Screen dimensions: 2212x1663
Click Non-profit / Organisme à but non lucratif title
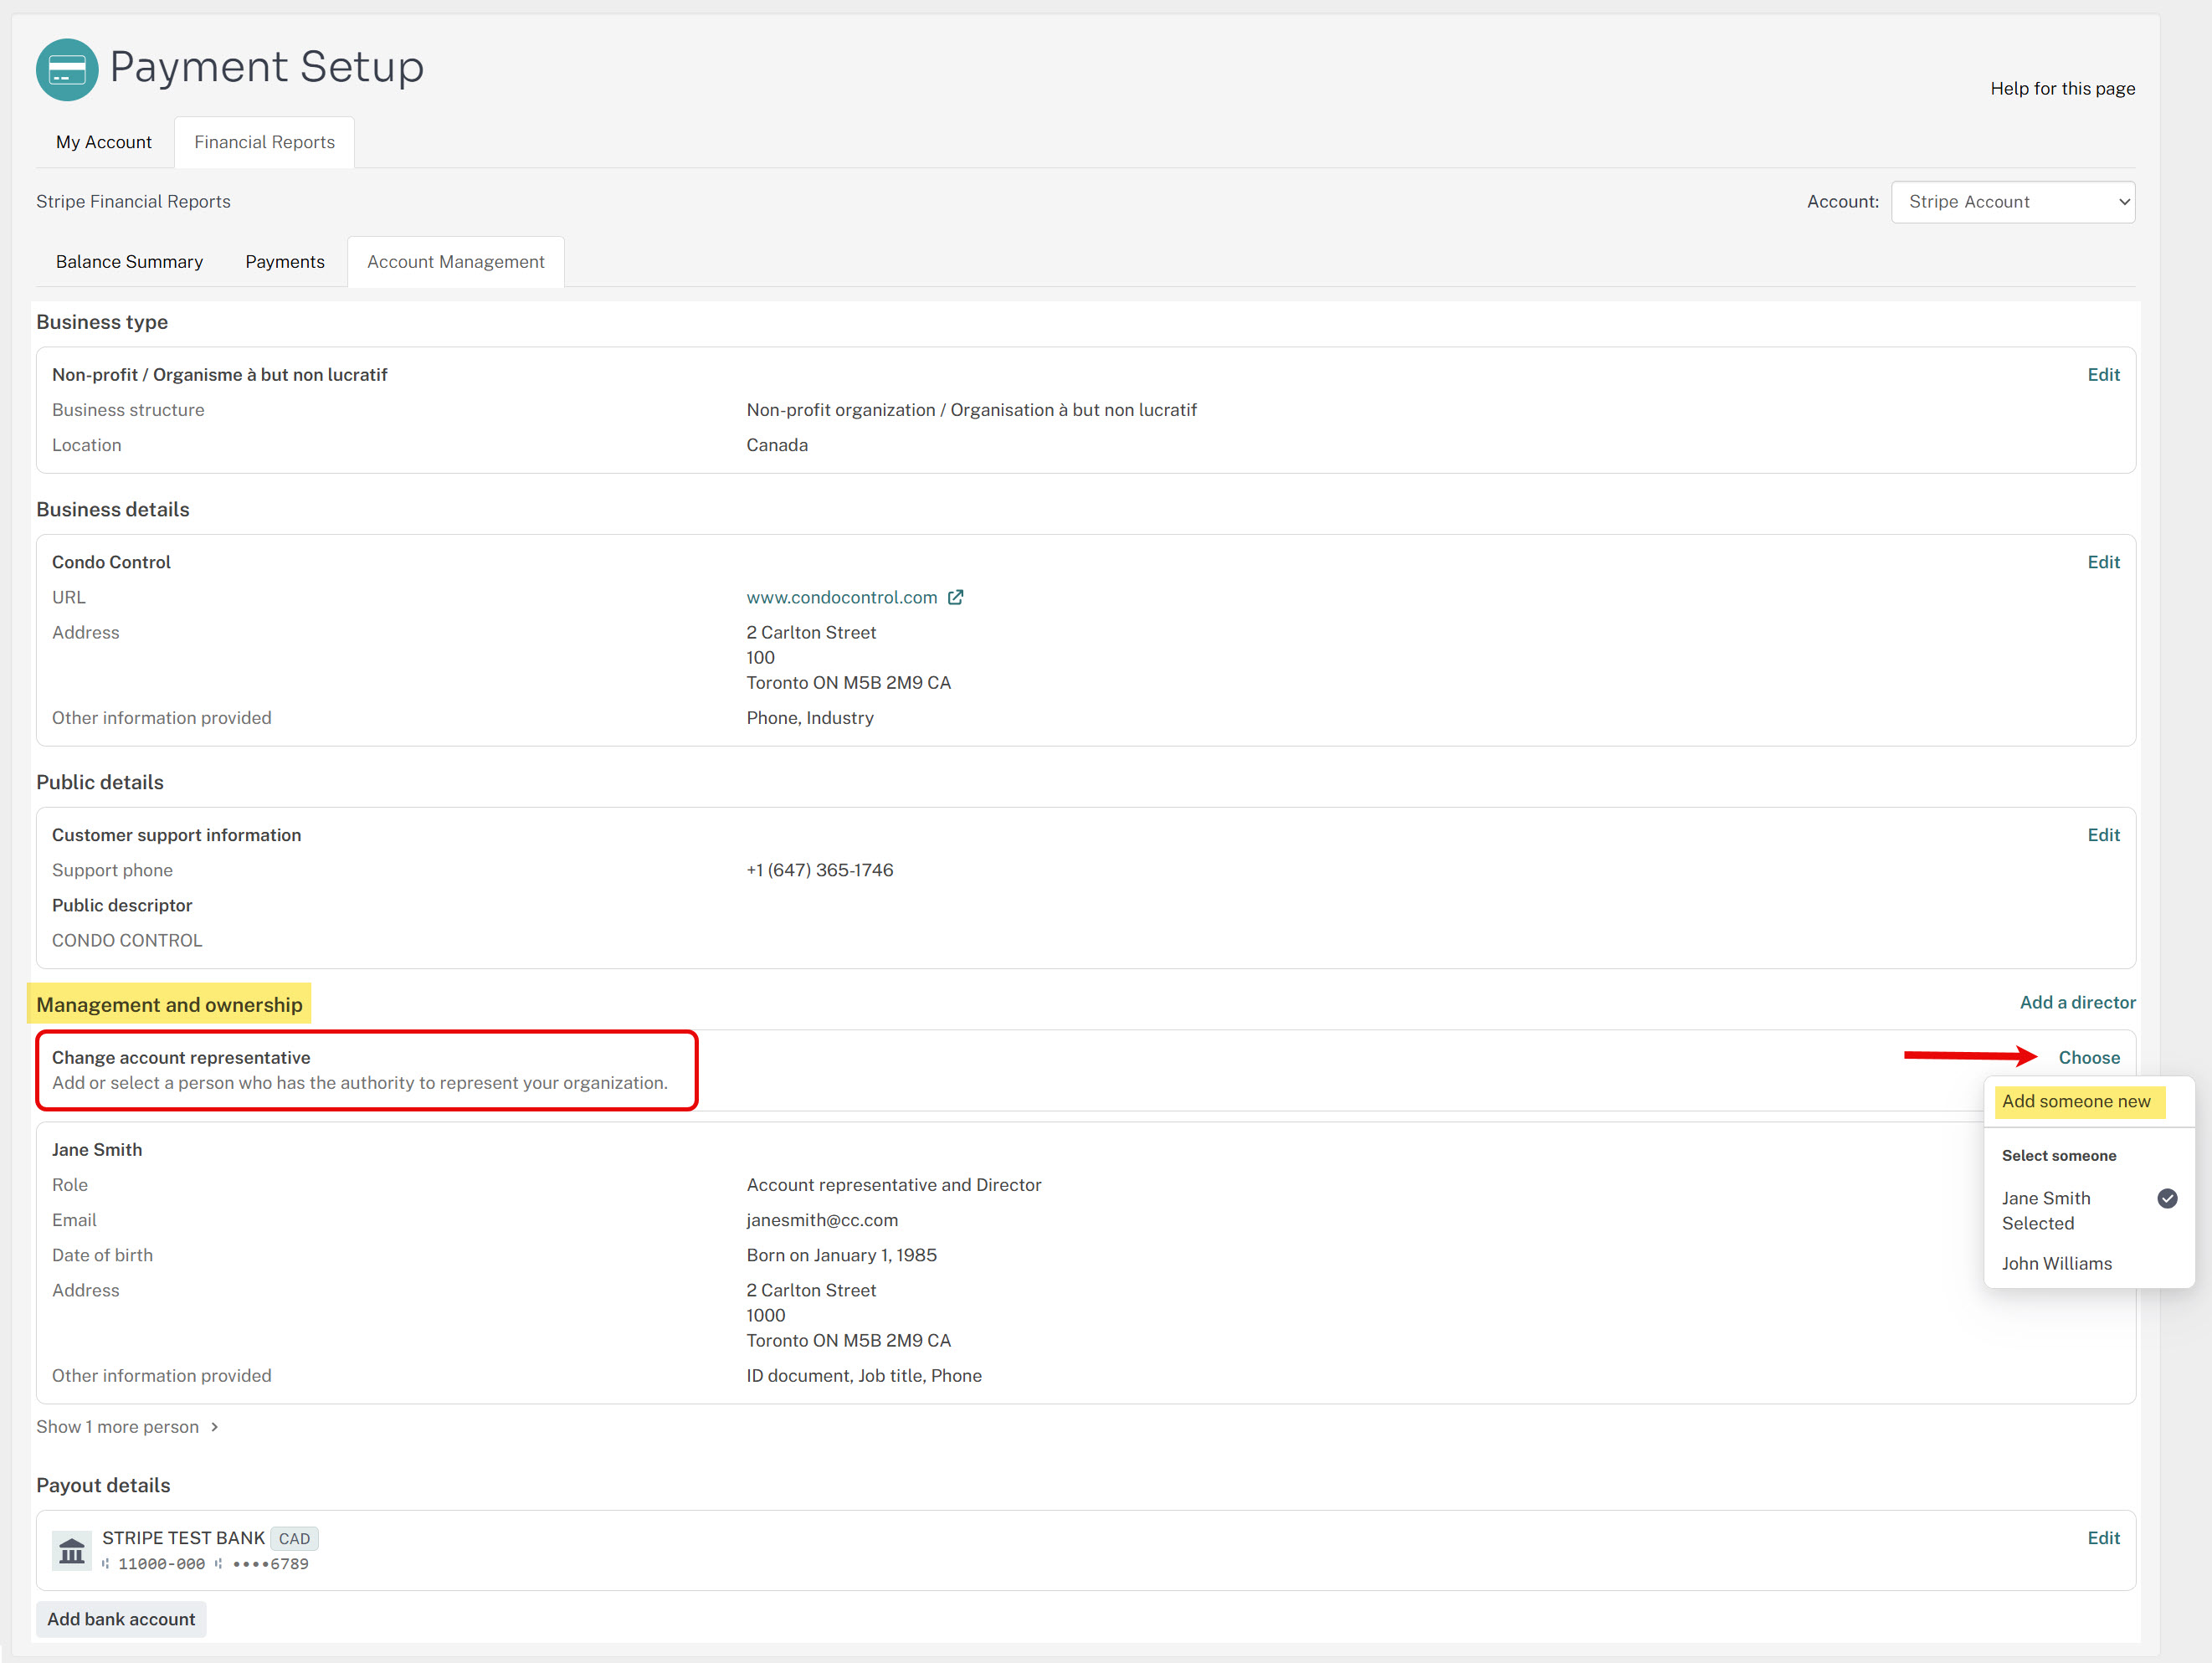(220, 374)
